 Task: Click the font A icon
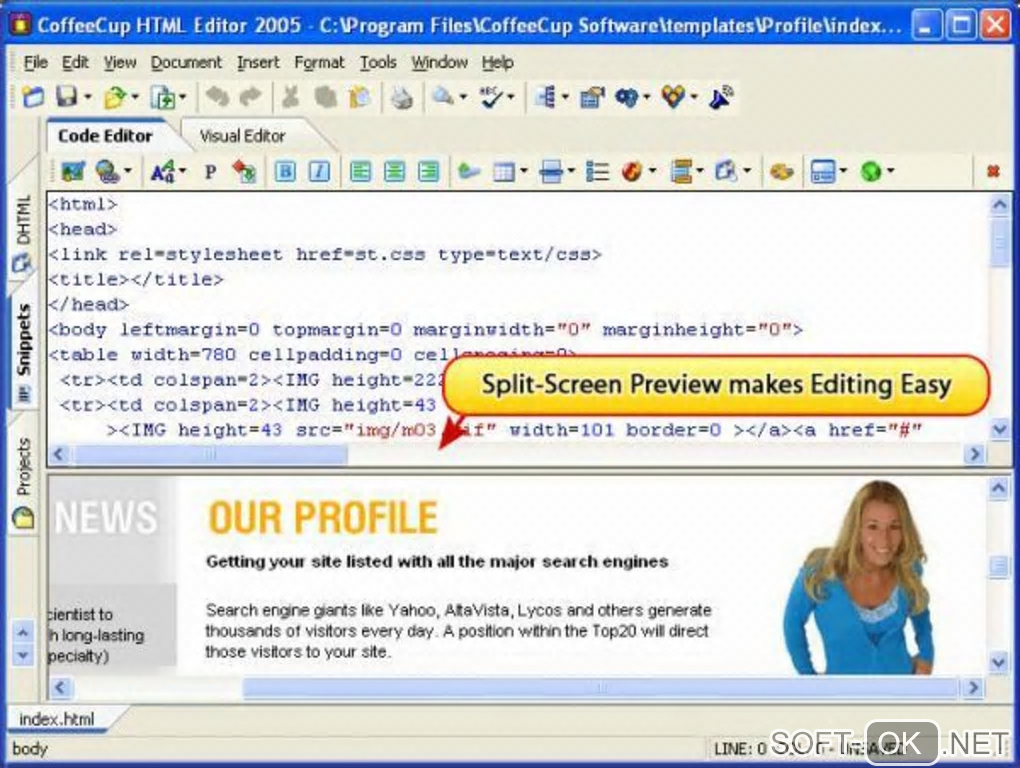[162, 172]
